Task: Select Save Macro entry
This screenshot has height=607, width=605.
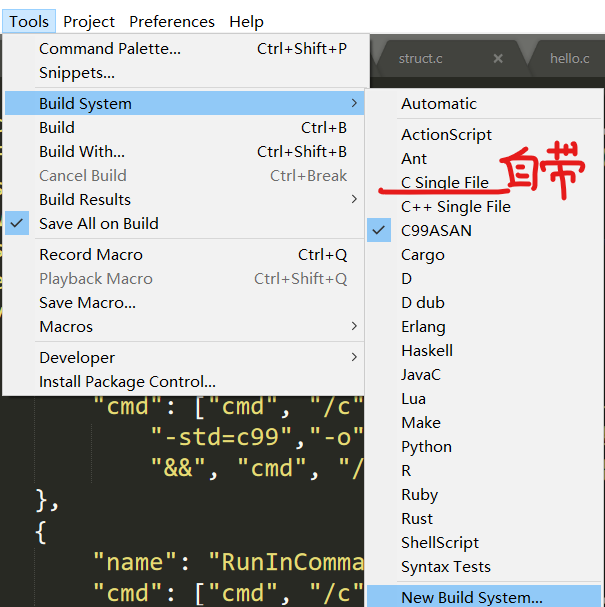Action: click(x=184, y=303)
